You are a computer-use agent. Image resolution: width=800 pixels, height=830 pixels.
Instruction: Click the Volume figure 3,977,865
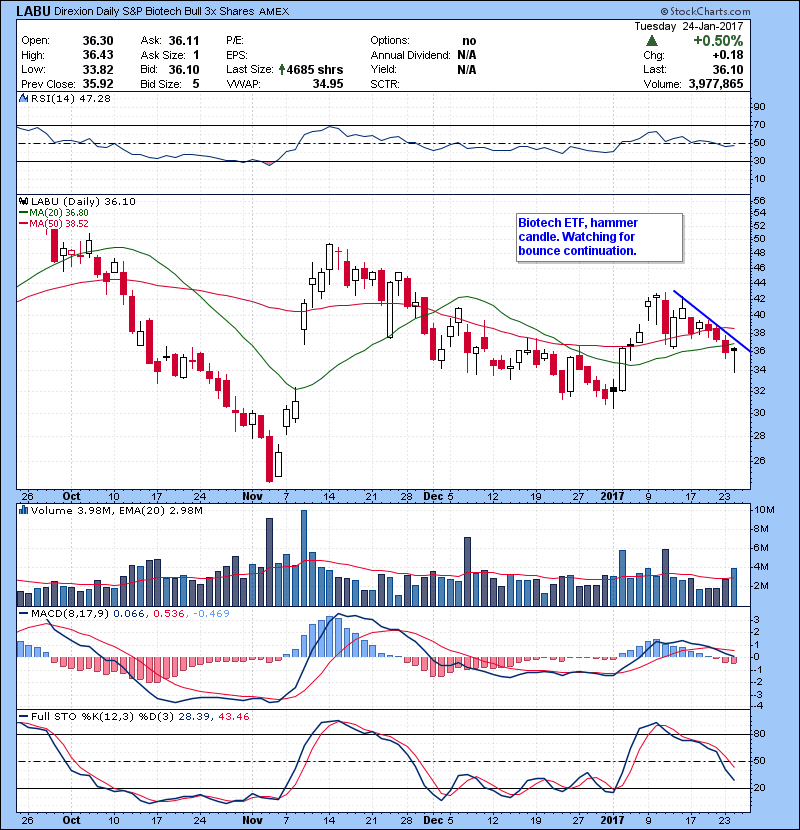pos(716,84)
